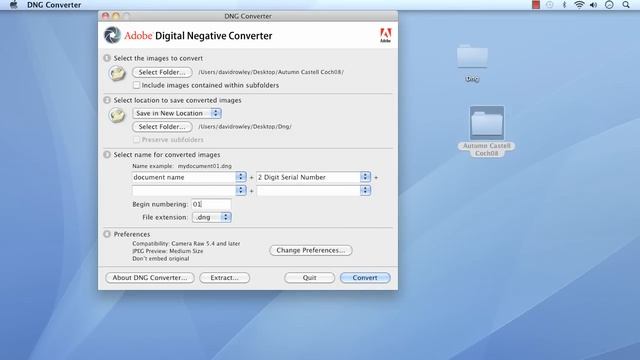Click the /Users/davidrowley/Desktop/Dng/ path text

click(x=245, y=127)
